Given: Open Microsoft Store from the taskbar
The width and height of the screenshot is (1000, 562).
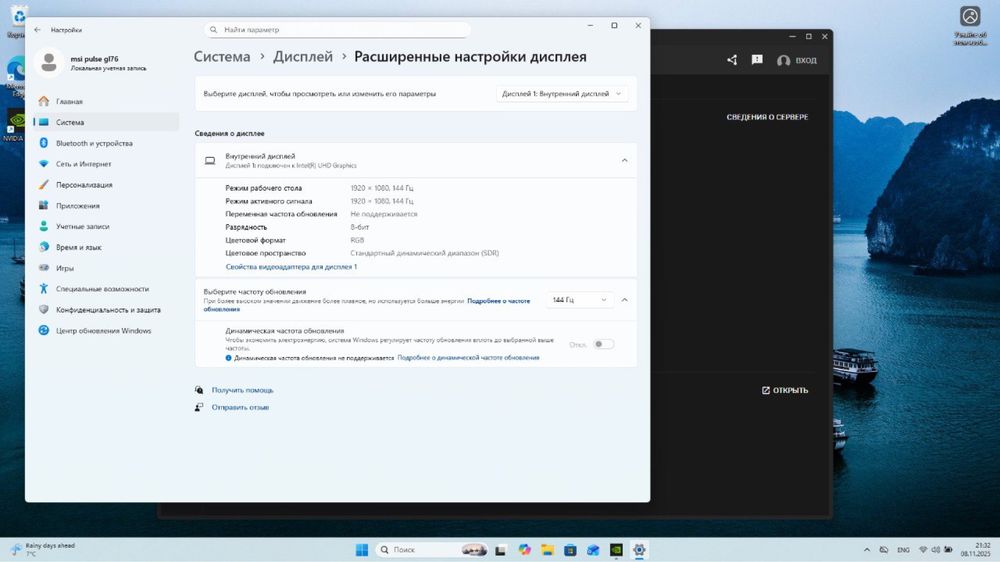Looking at the screenshot, I should 570,550.
